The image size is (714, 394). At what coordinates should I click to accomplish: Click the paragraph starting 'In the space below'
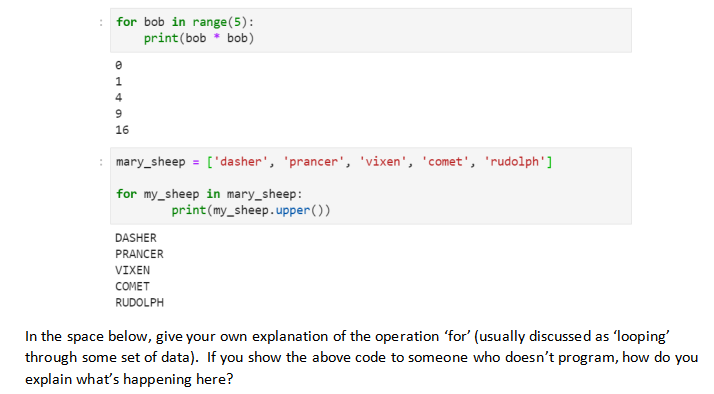point(362,358)
